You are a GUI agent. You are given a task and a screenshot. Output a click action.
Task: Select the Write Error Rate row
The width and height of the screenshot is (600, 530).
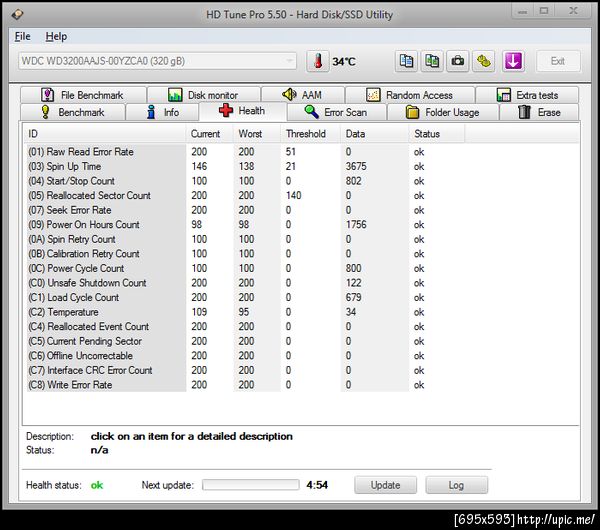(x=245, y=385)
